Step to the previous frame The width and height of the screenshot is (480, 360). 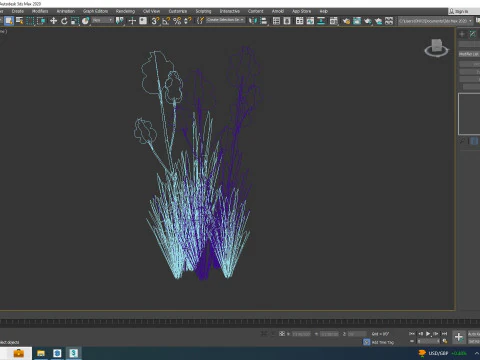tap(420, 334)
